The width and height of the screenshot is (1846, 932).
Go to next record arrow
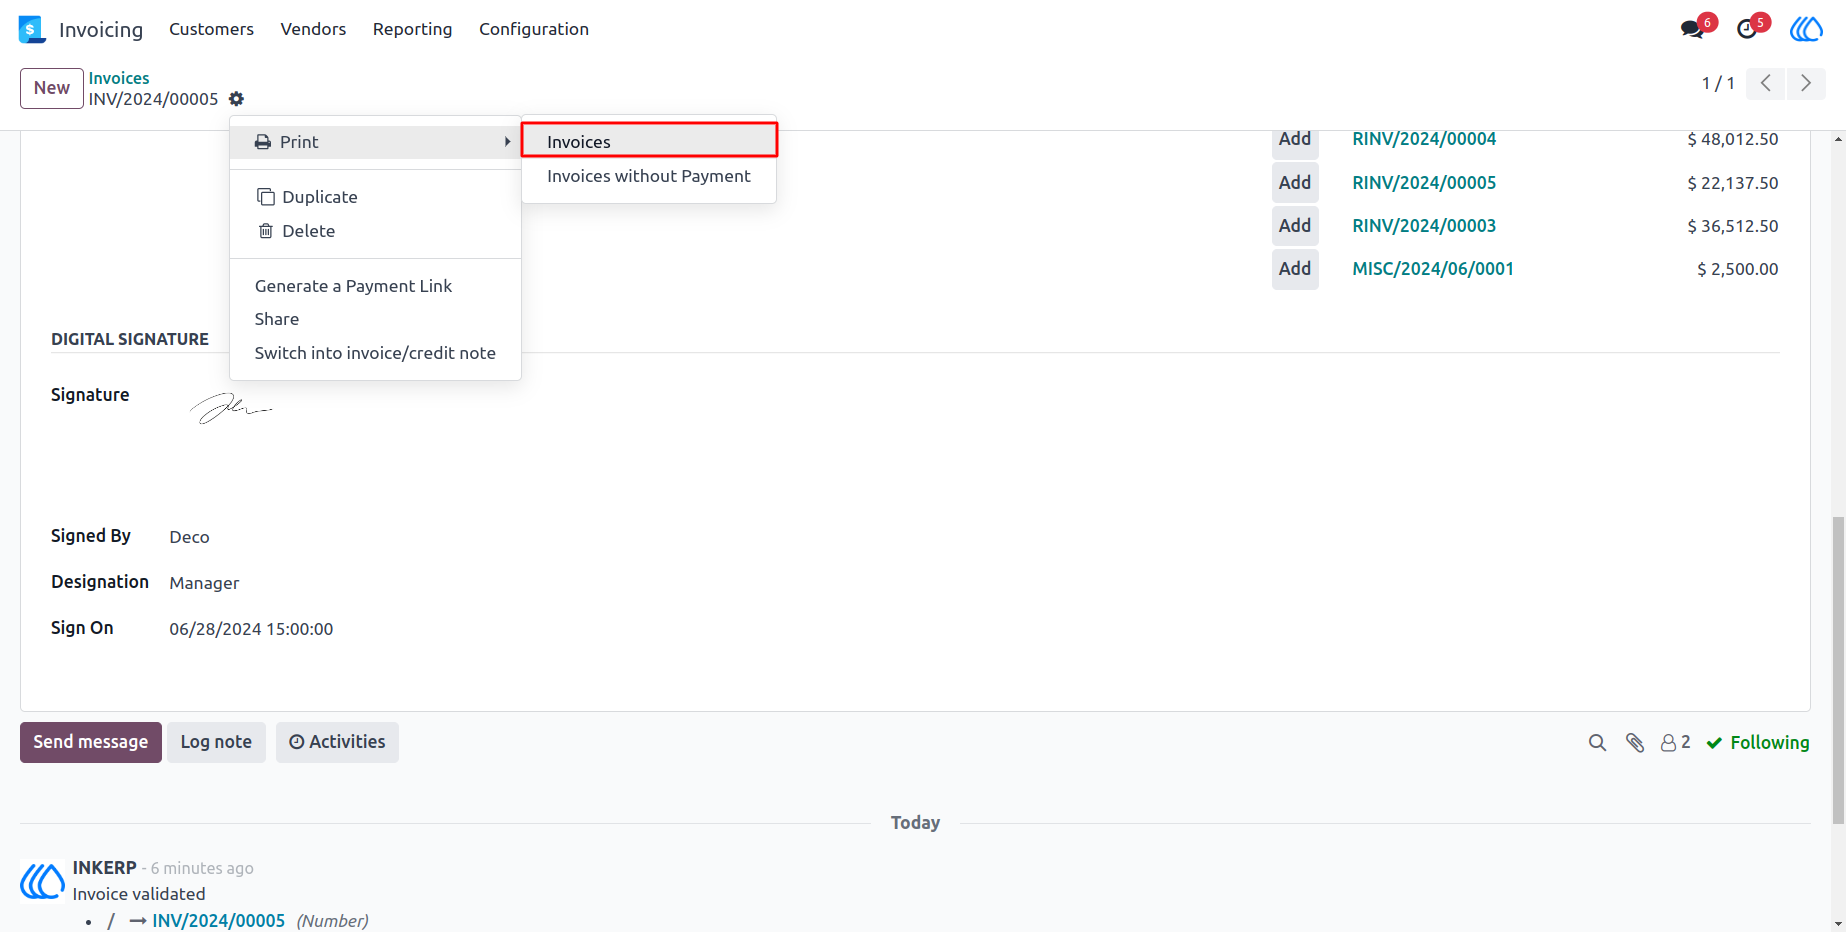coord(1806,83)
